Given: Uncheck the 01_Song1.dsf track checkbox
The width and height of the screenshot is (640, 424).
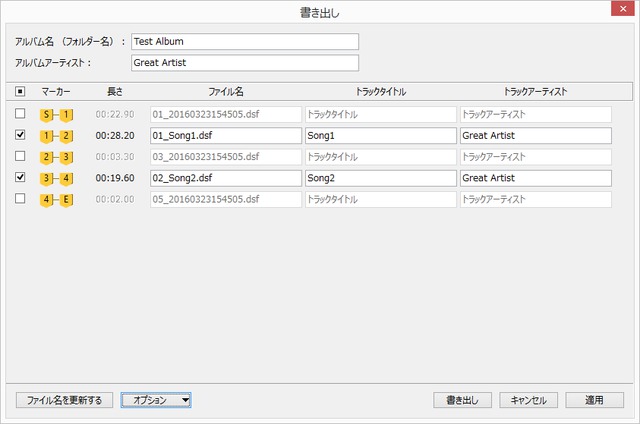Looking at the screenshot, I should click(x=21, y=135).
